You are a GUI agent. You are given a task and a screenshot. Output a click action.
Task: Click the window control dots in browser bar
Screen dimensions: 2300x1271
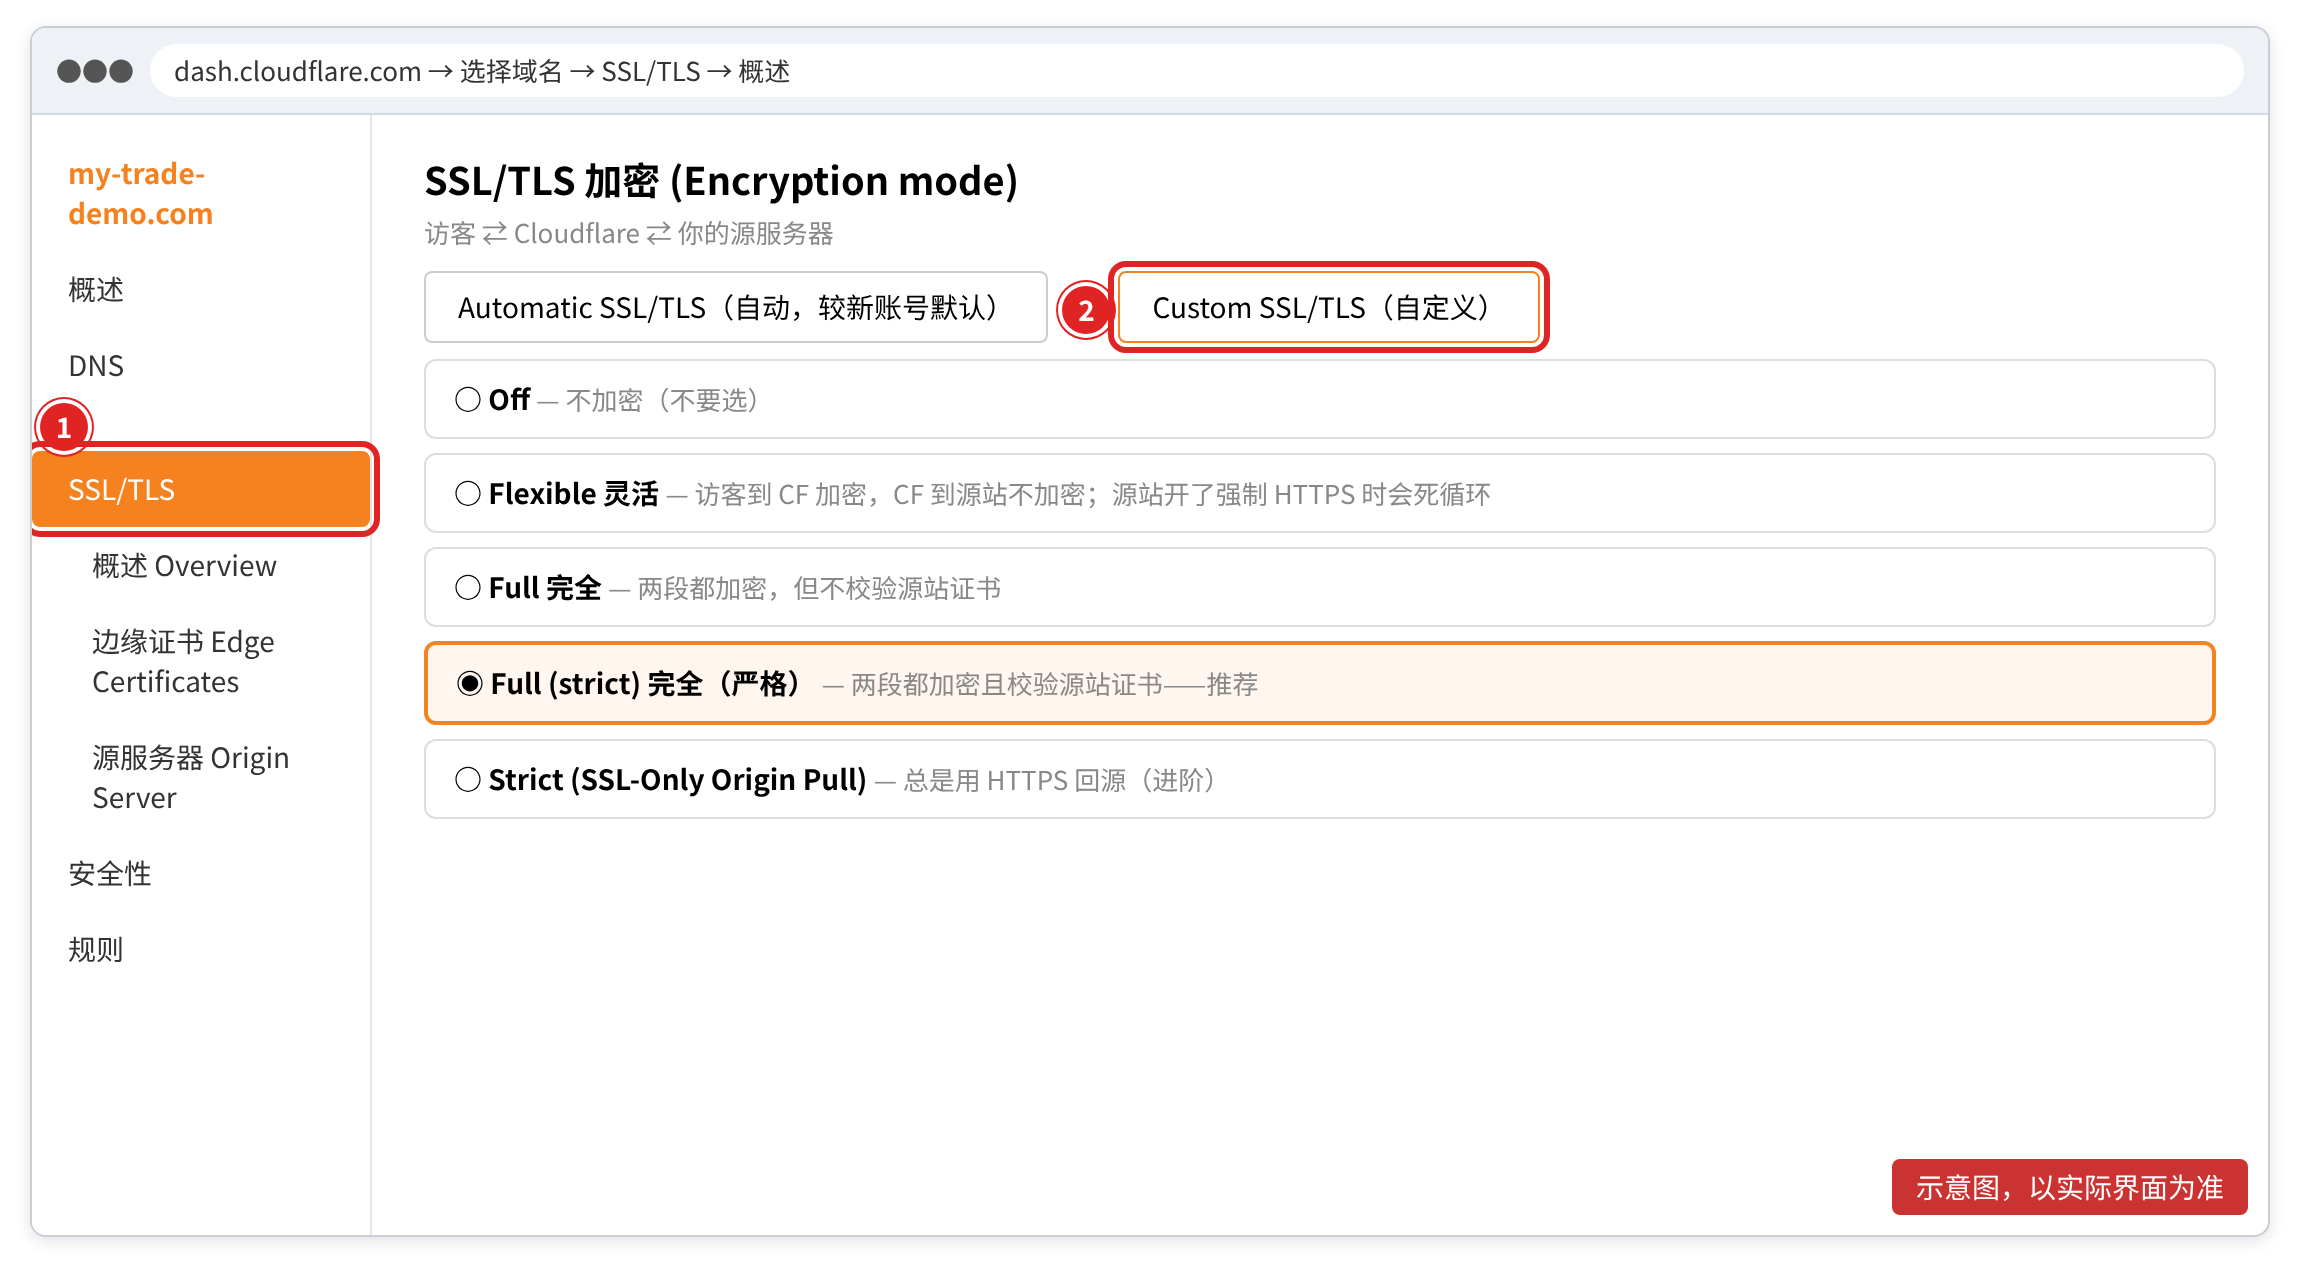[95, 71]
